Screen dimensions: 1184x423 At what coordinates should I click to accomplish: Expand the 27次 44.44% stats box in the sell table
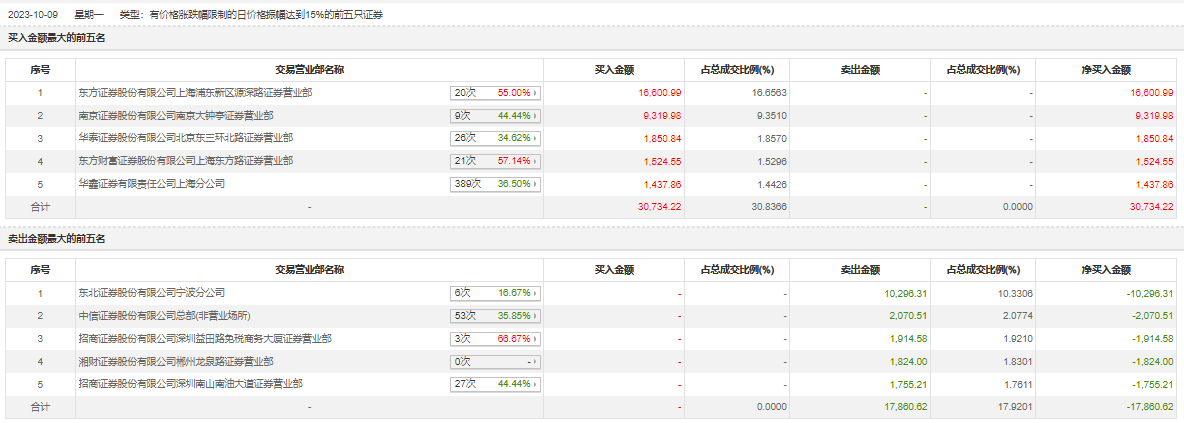[x=495, y=385]
